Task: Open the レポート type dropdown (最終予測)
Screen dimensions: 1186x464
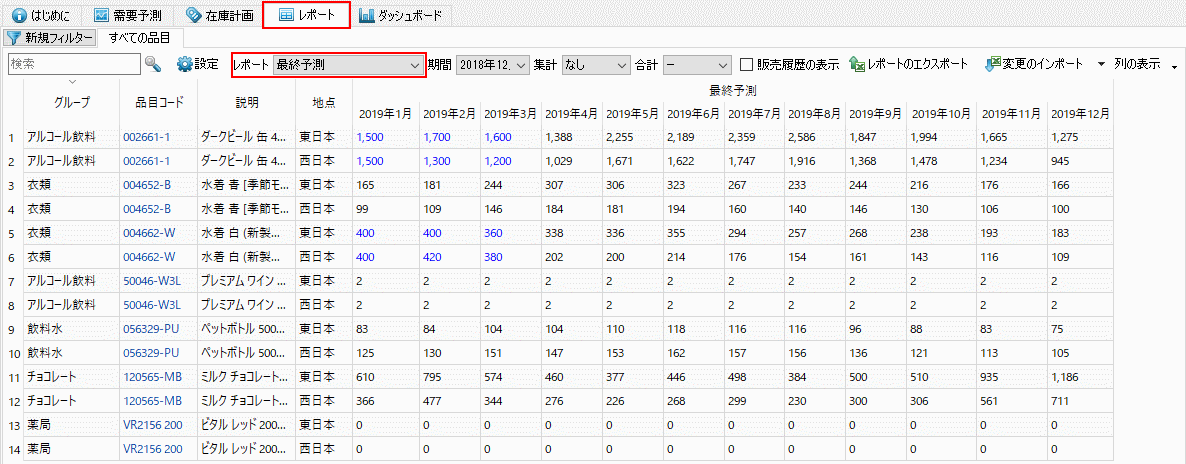Action: (346, 65)
